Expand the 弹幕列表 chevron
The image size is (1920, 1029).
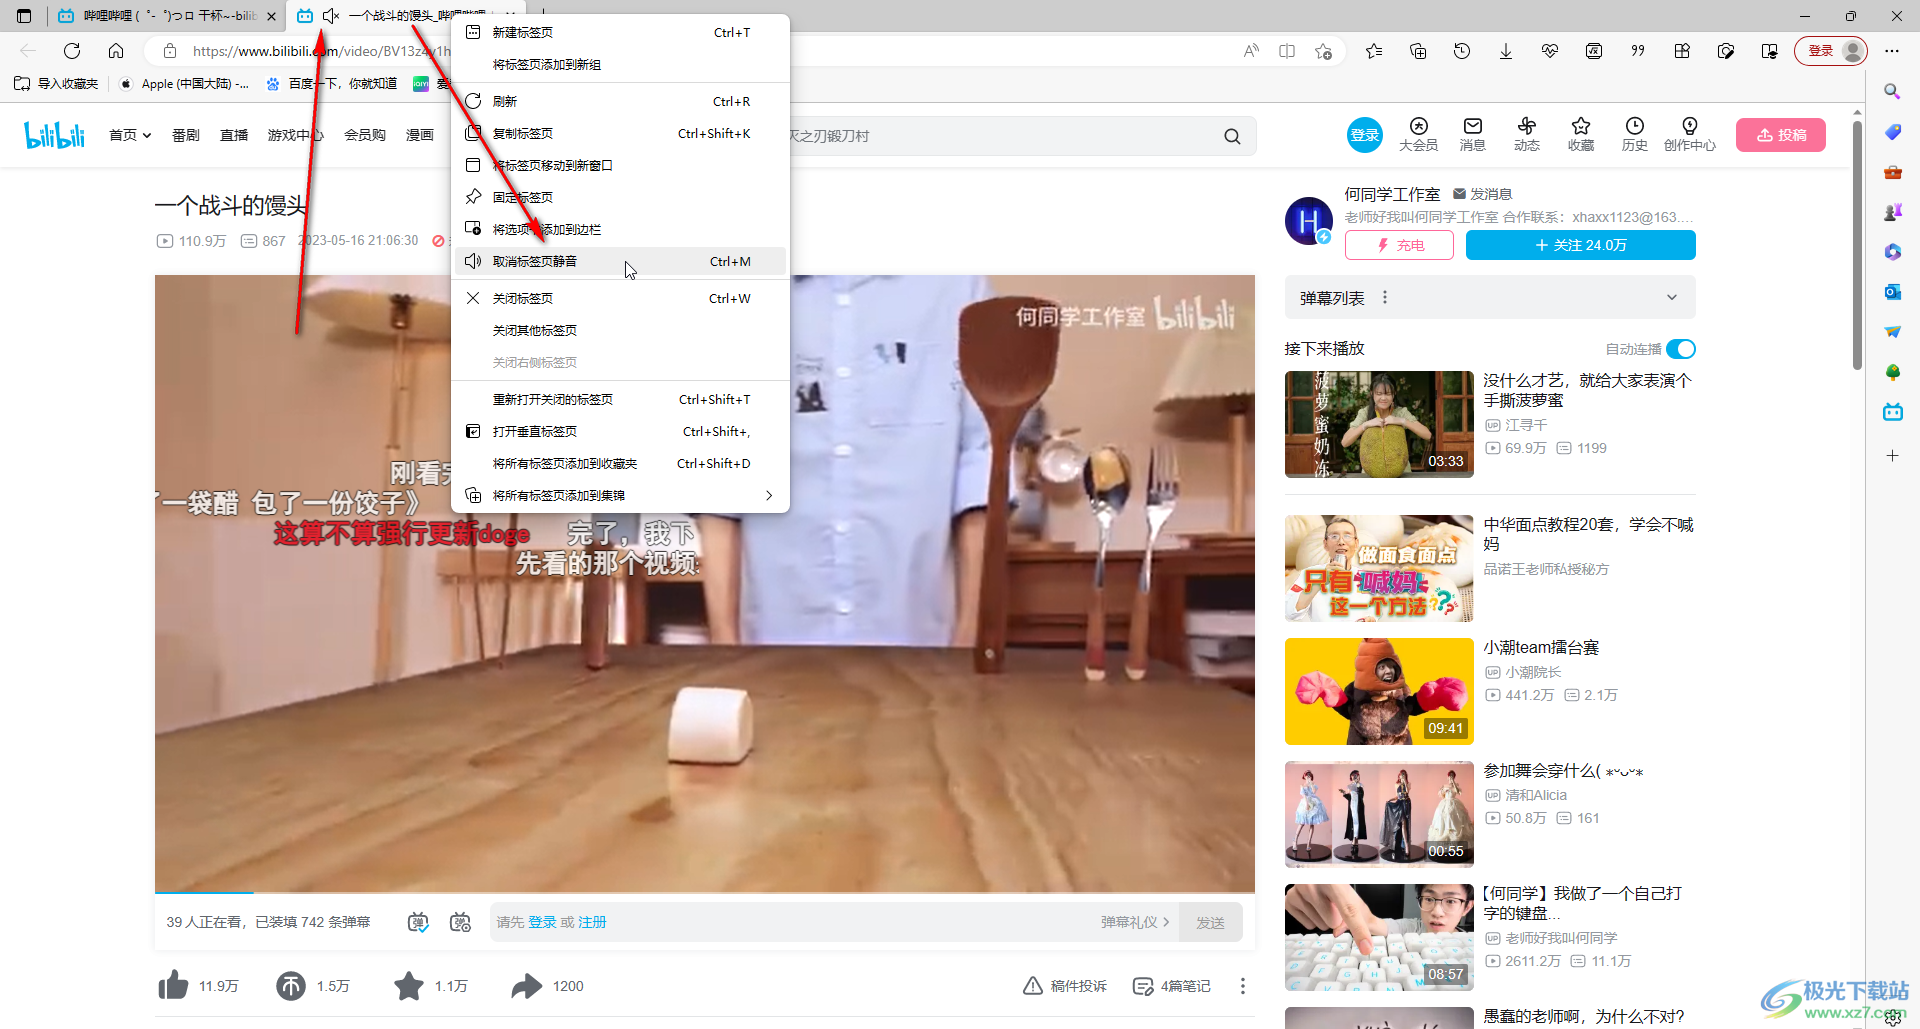1672,297
